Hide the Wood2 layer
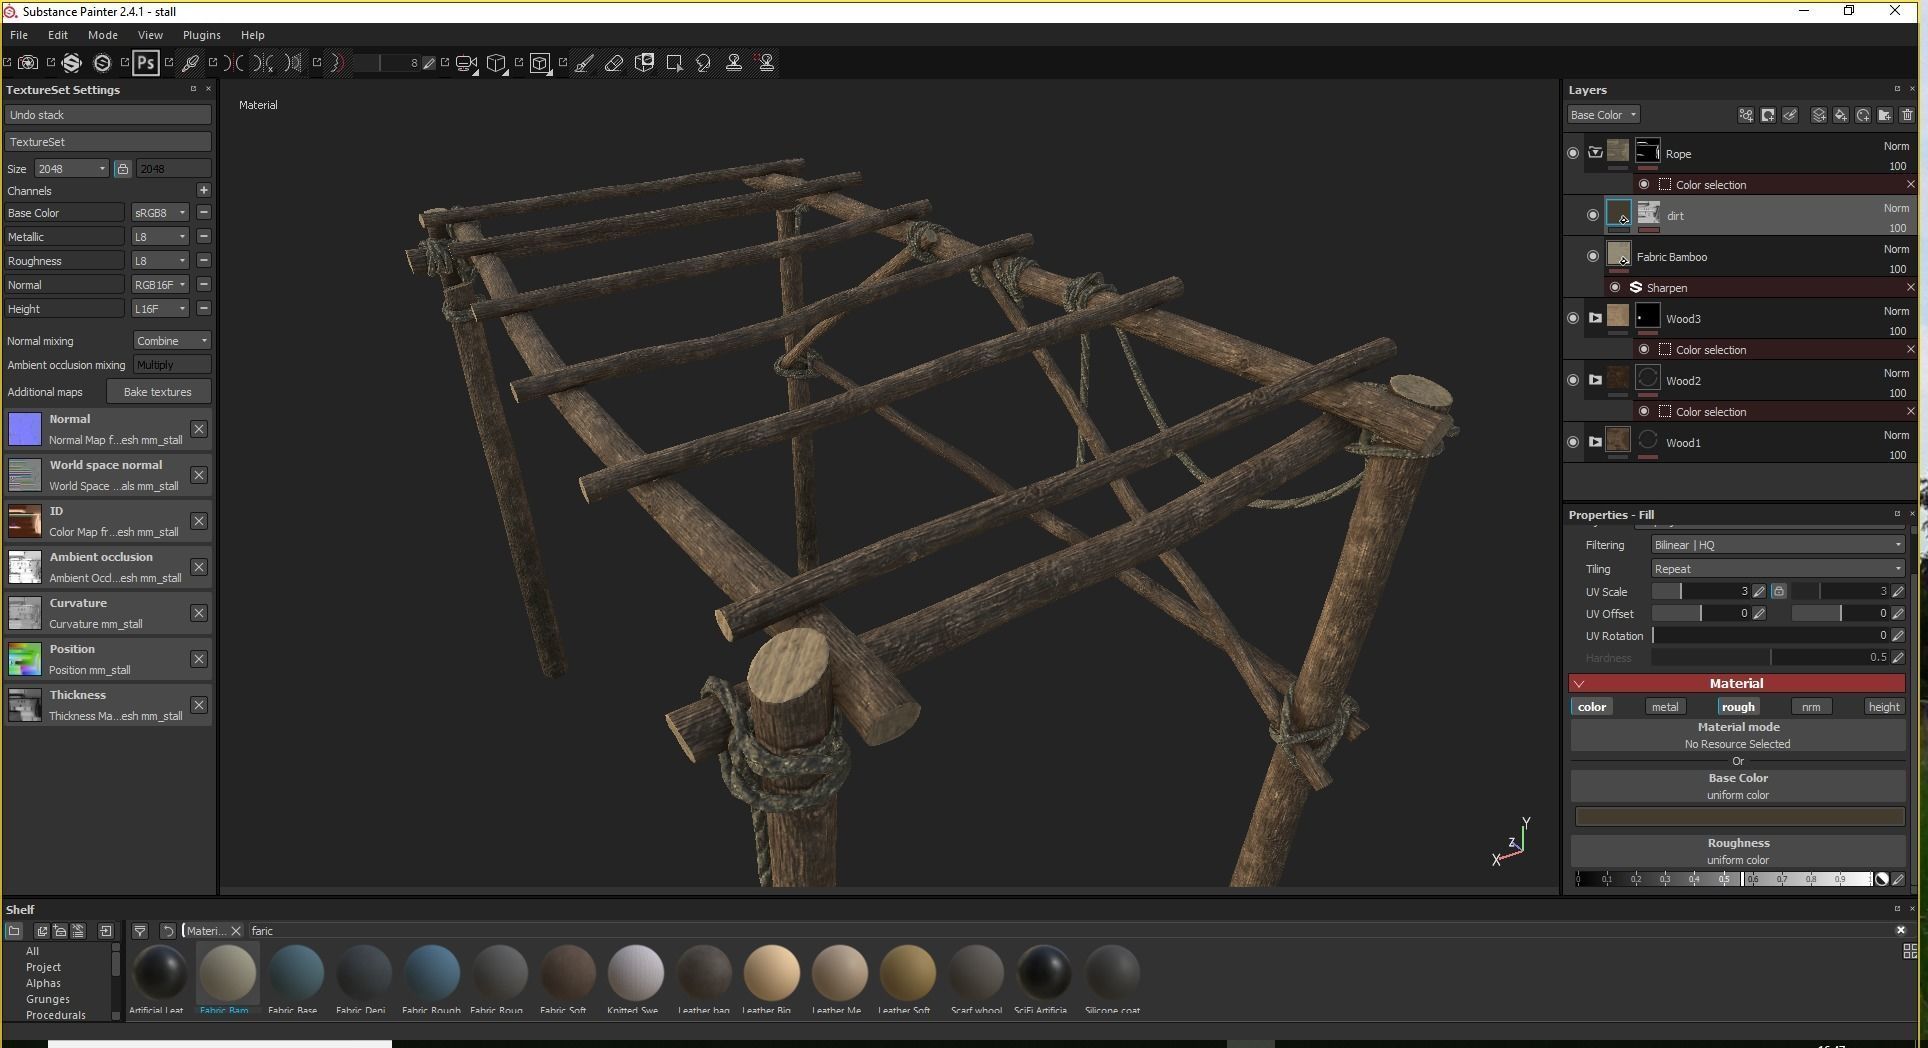 (1573, 380)
